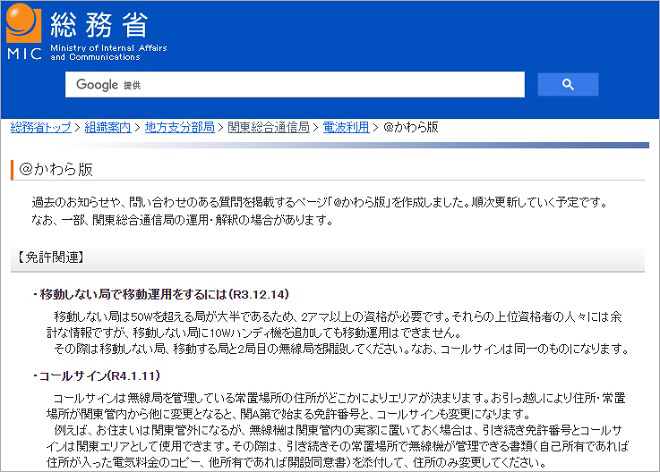Click the line starting コールサインは無線局を管理

[x=339, y=398]
